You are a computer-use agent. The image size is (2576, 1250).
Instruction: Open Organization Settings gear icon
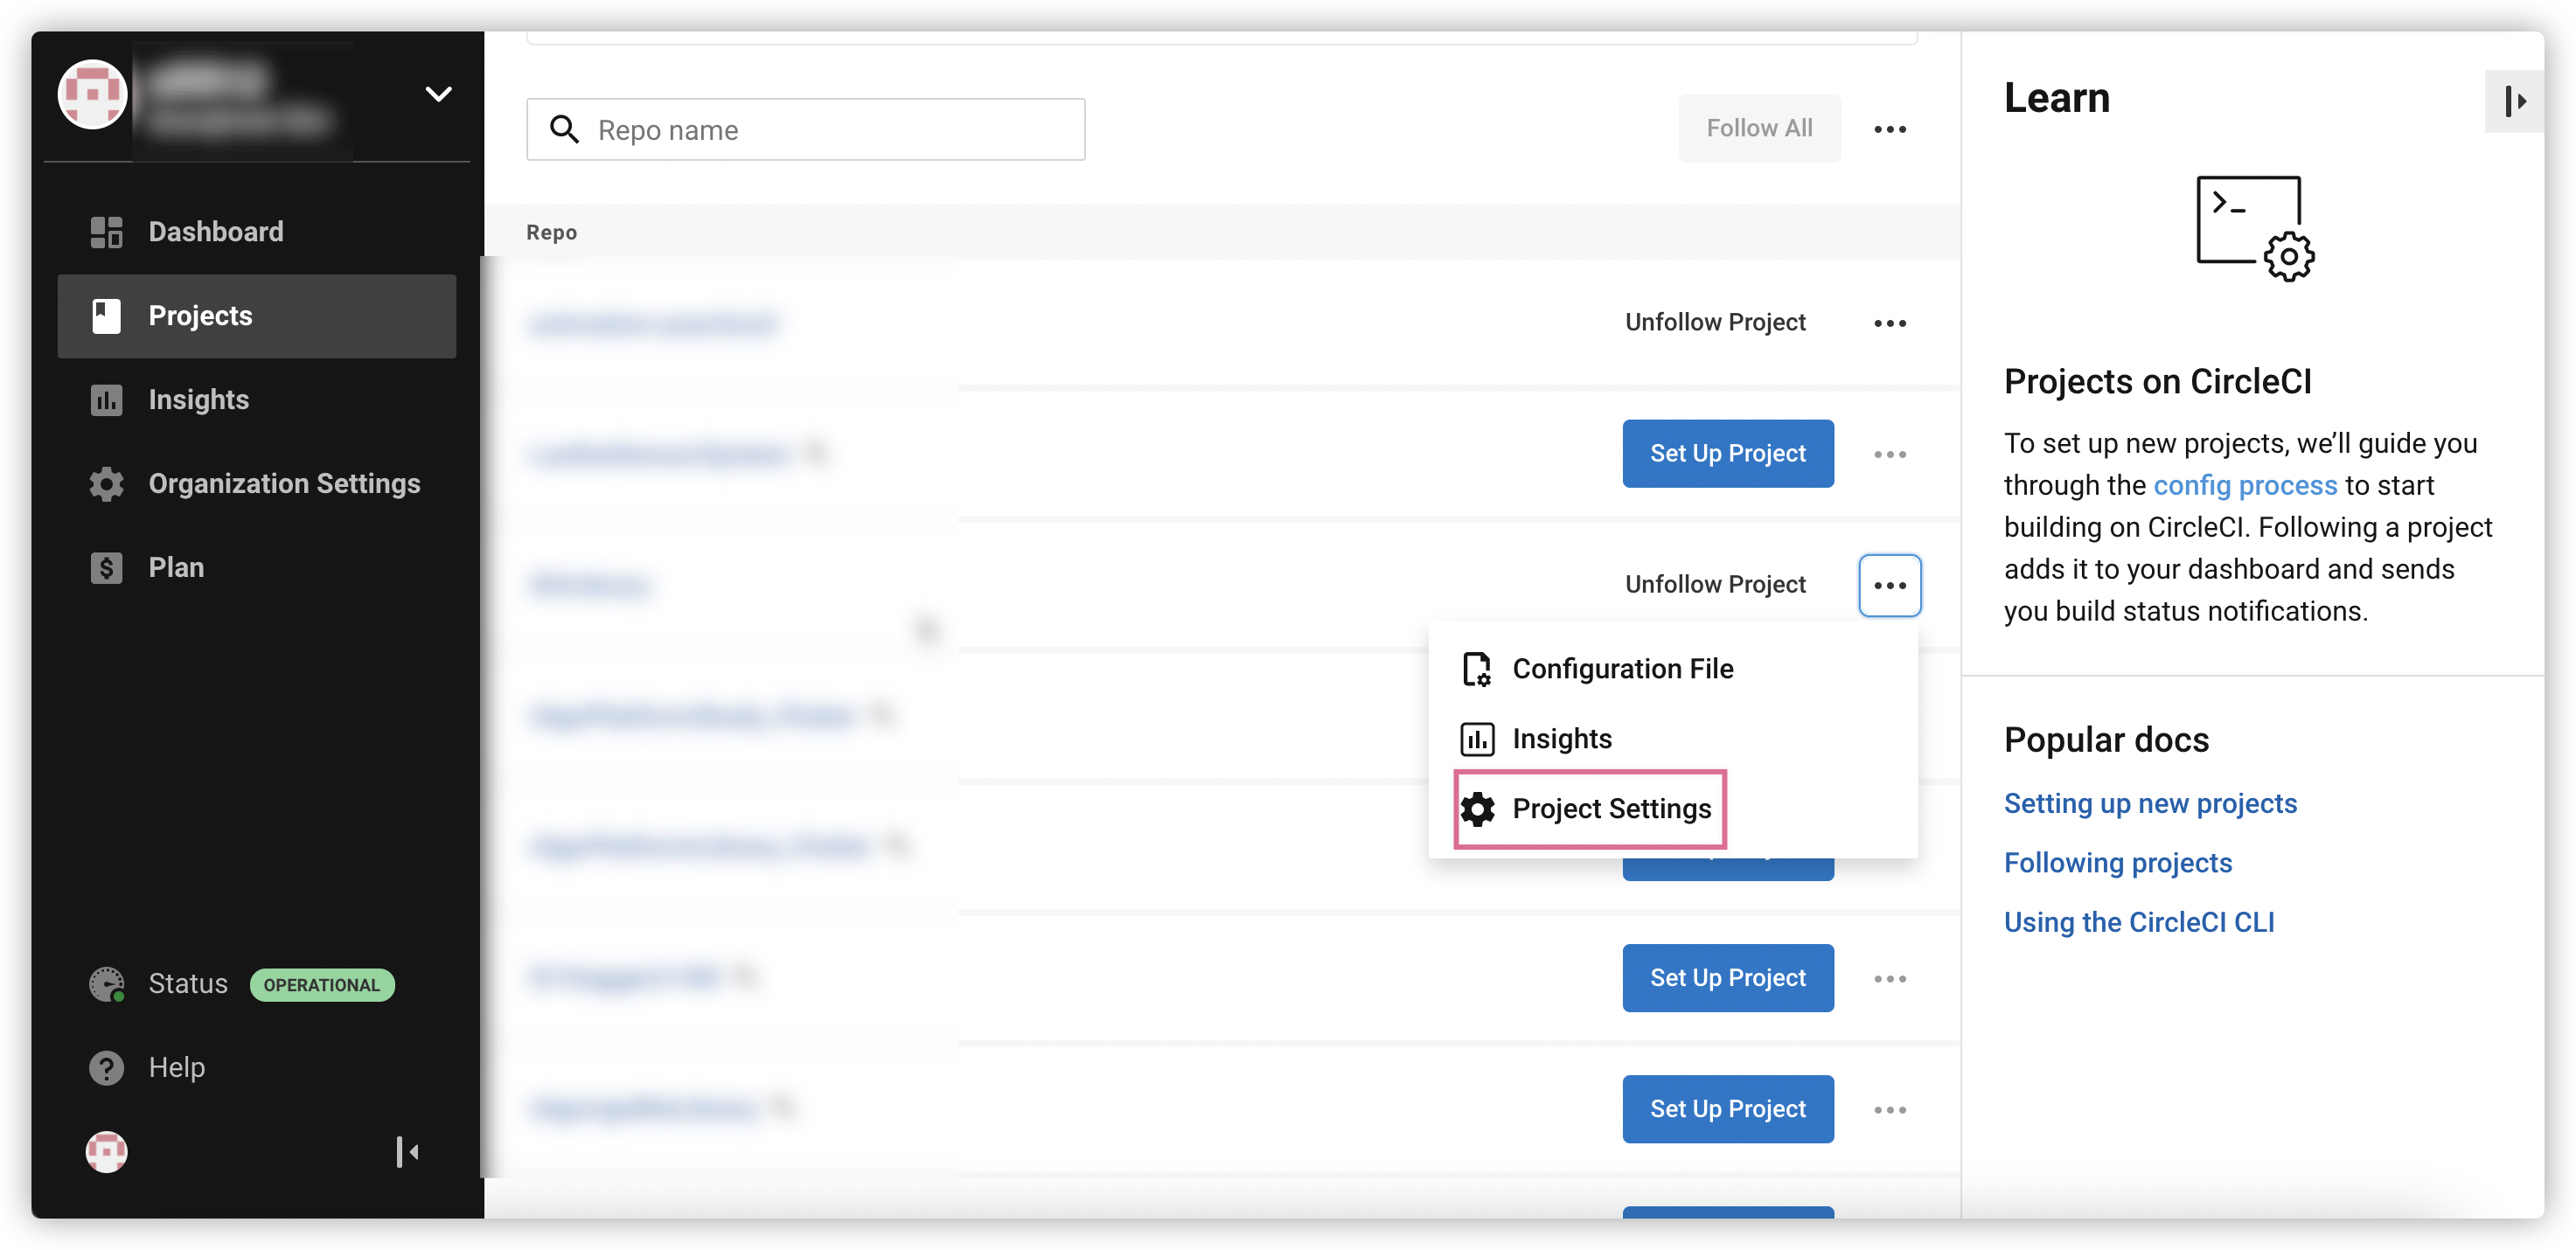[x=106, y=484]
